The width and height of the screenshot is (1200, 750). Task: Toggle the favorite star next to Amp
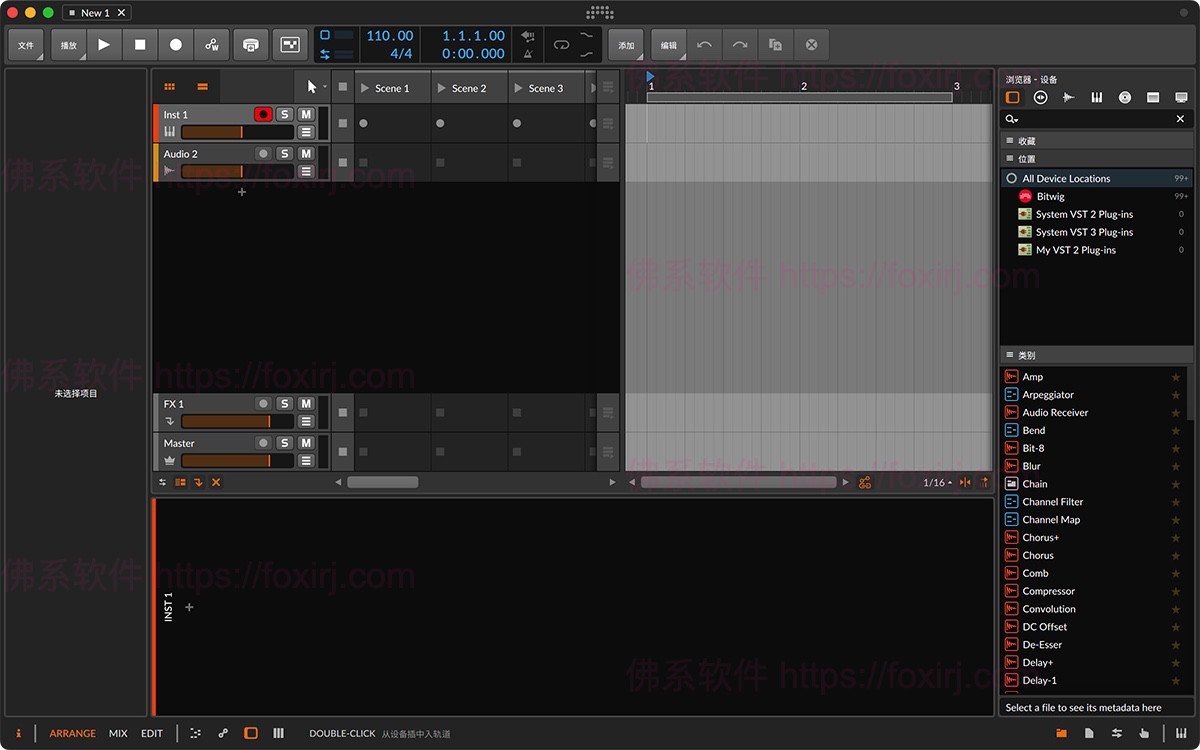(x=1176, y=377)
